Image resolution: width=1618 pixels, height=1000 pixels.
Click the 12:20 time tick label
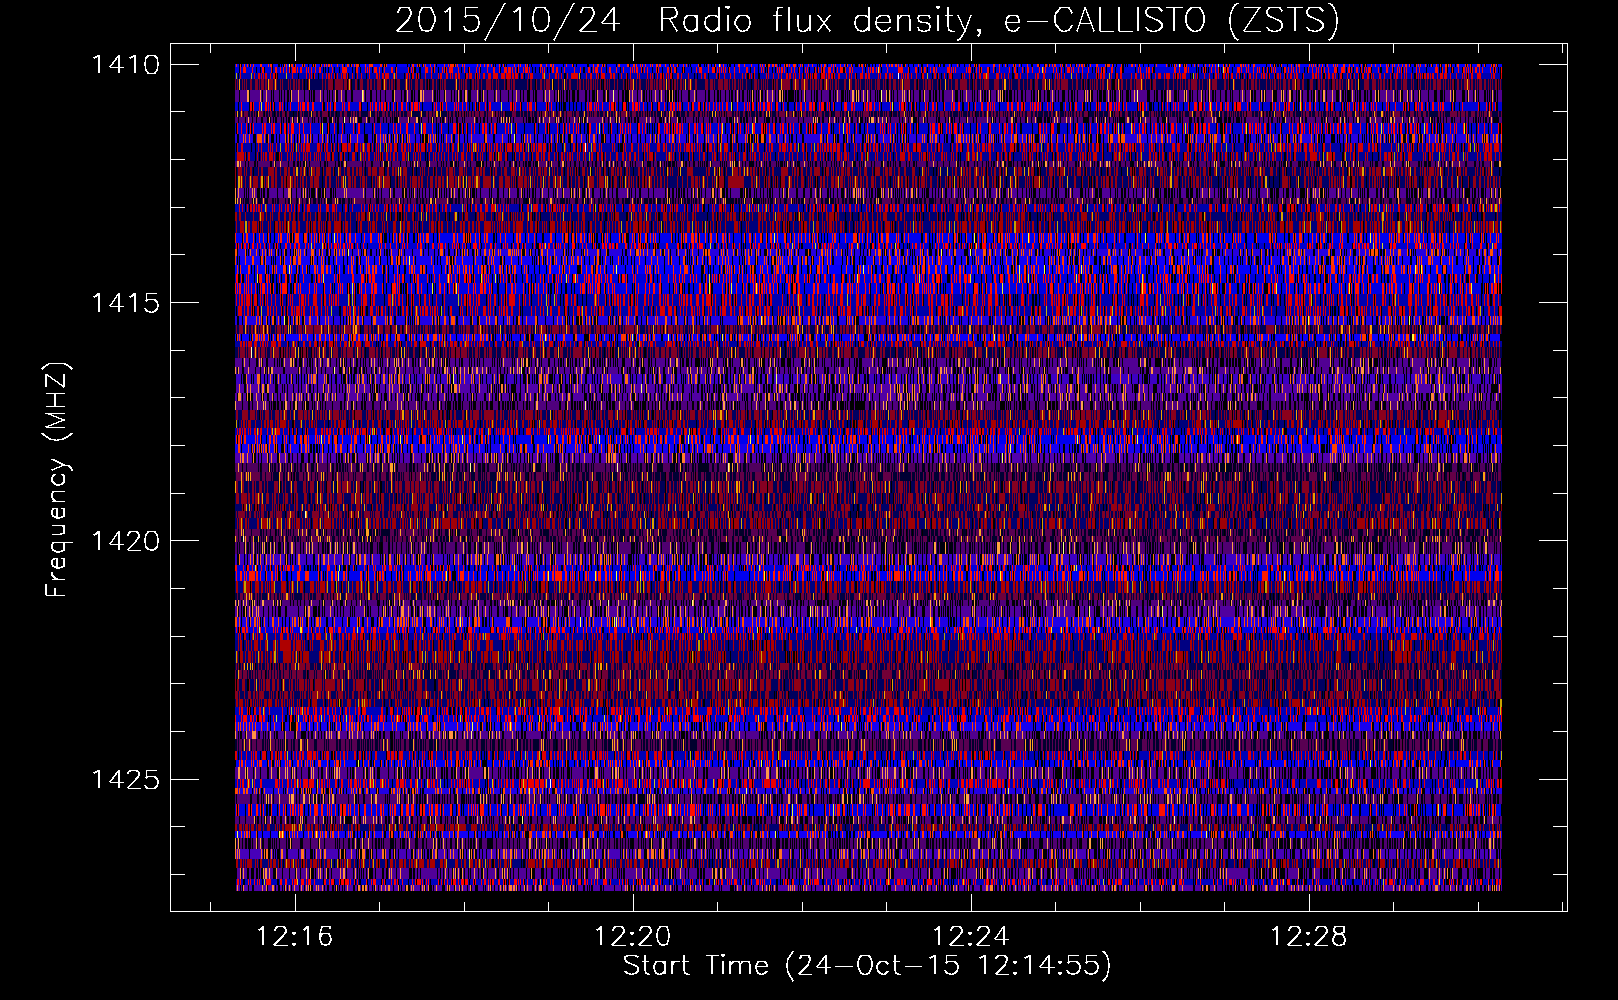pyautogui.click(x=633, y=937)
